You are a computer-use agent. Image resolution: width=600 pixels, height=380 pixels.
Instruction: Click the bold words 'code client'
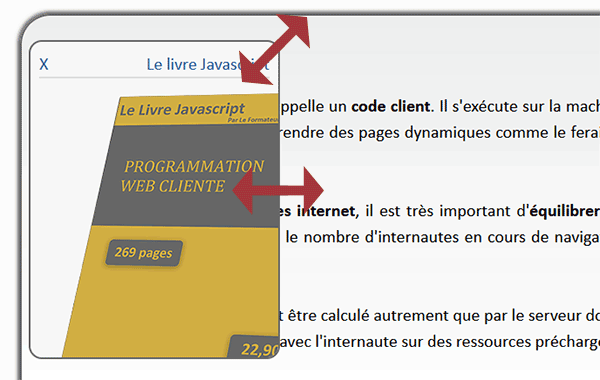click(x=391, y=106)
